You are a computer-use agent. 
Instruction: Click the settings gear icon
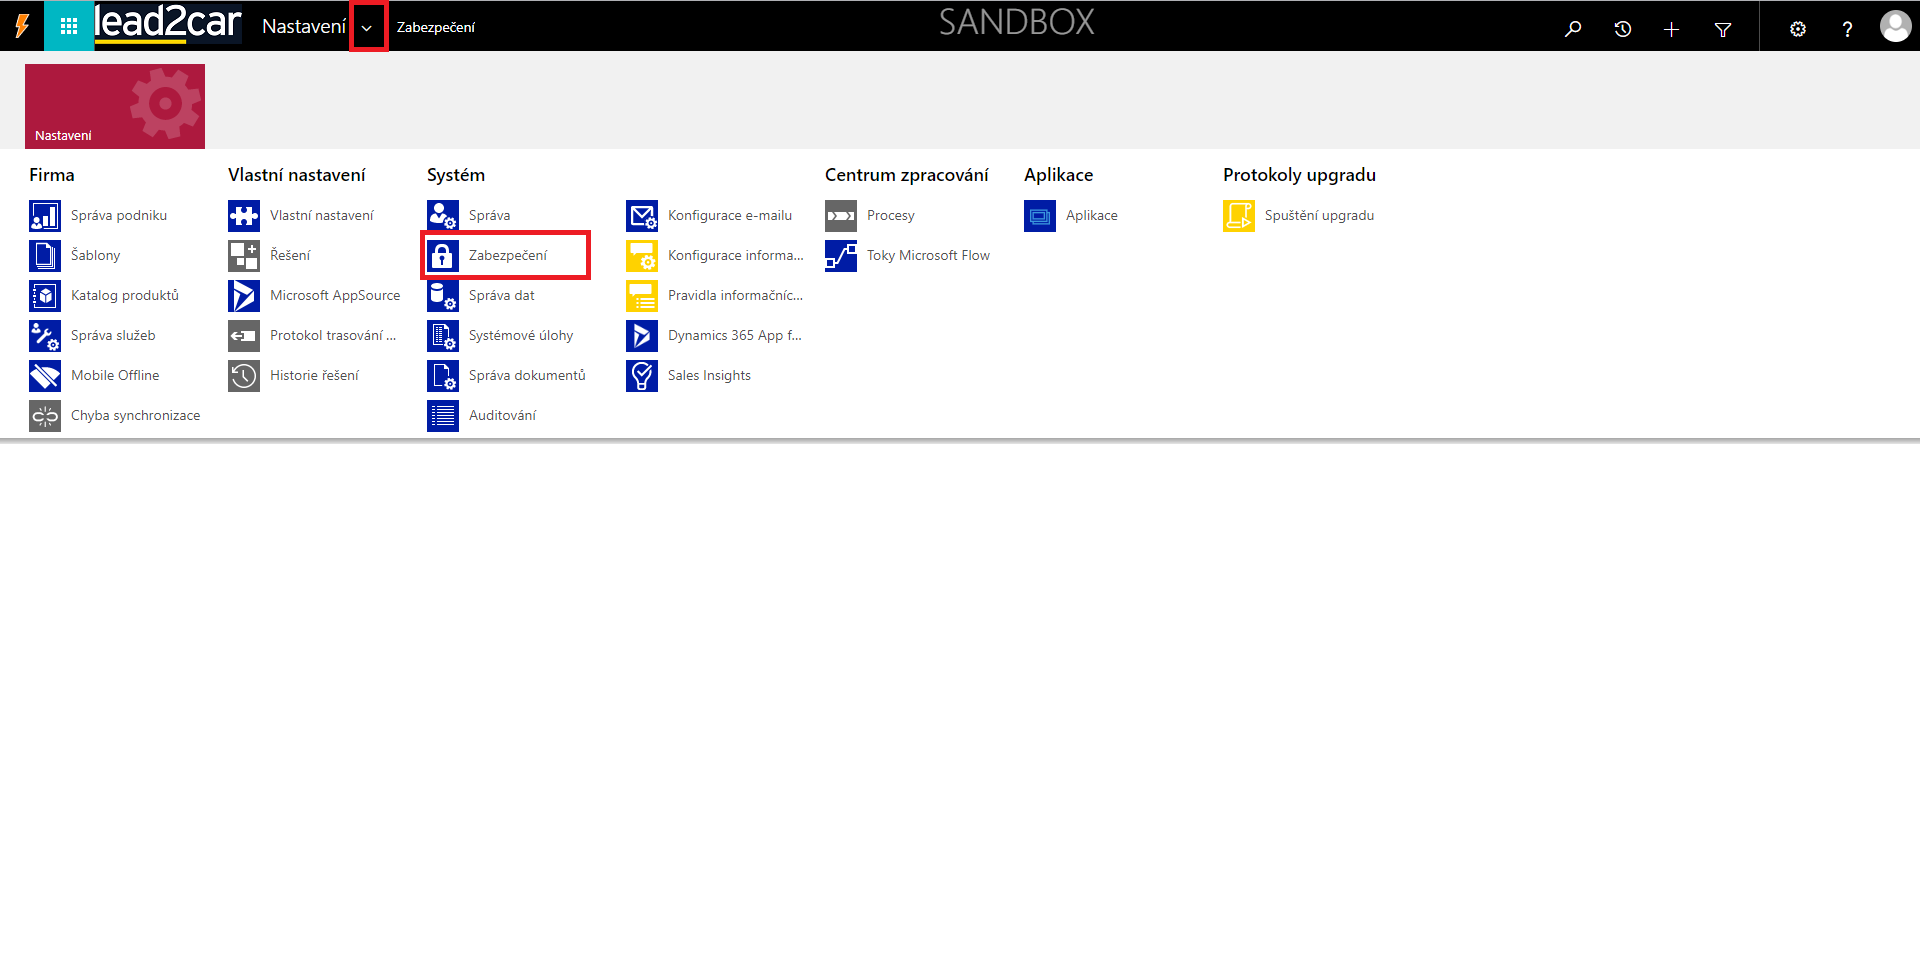(x=1797, y=29)
